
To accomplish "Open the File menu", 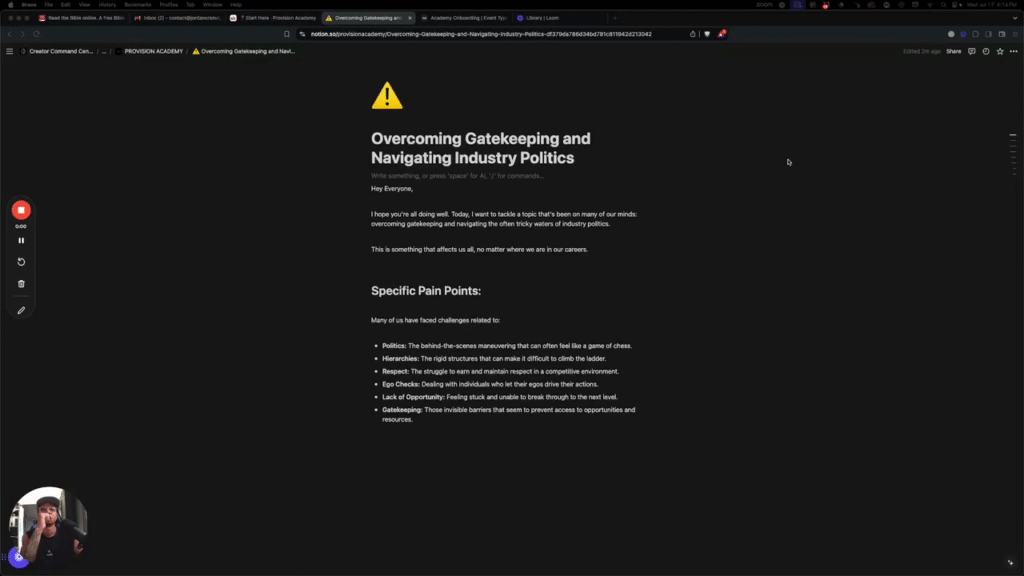I will [x=48, y=5].
